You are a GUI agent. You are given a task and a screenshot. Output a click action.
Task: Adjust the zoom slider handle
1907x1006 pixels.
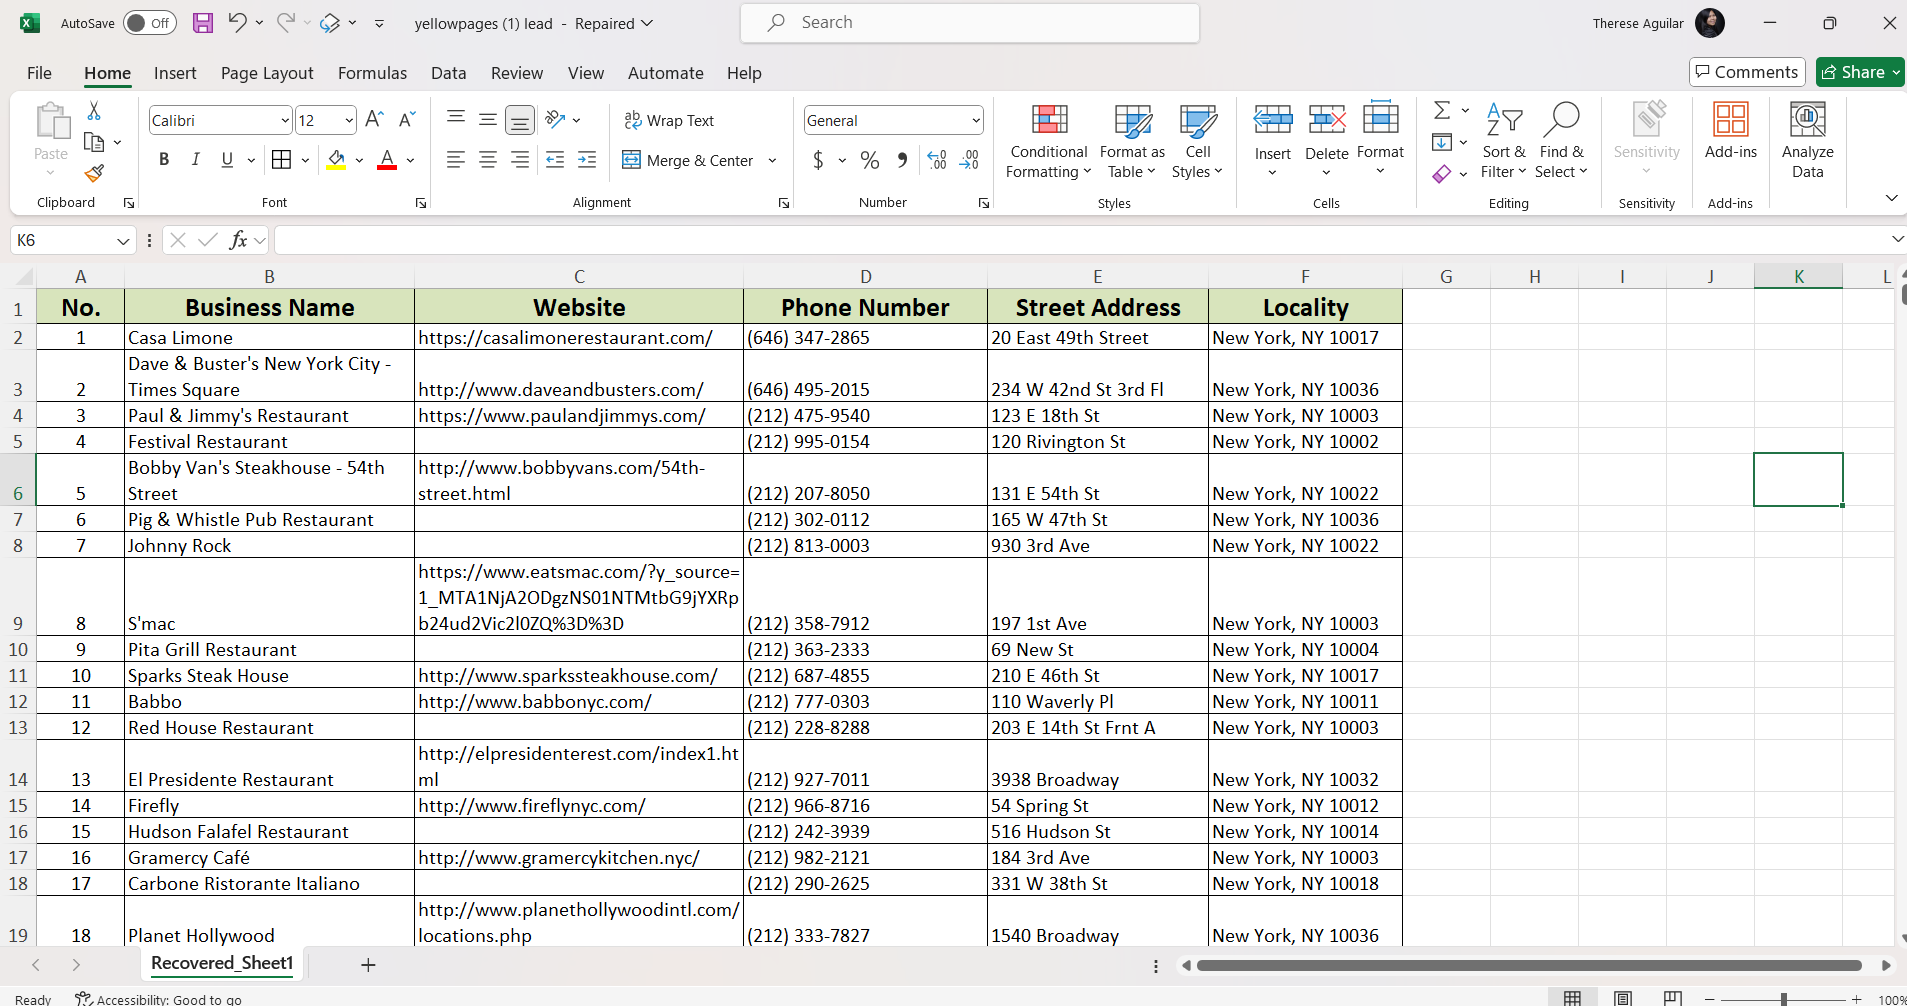point(1784,999)
